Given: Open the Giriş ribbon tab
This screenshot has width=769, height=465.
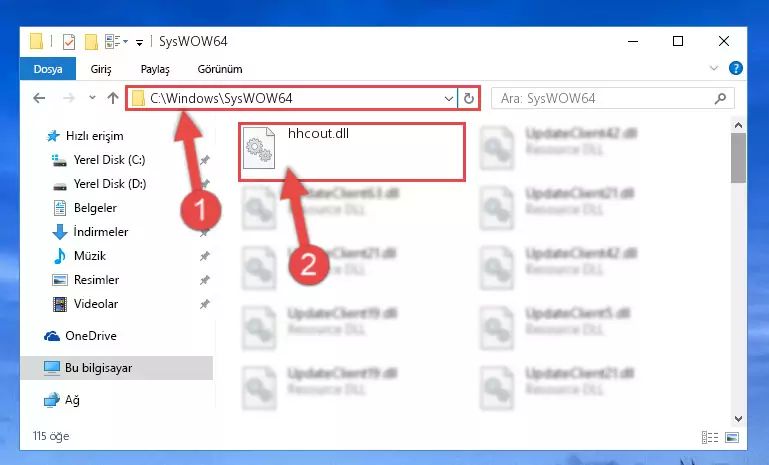Looking at the screenshot, I should 101,69.
